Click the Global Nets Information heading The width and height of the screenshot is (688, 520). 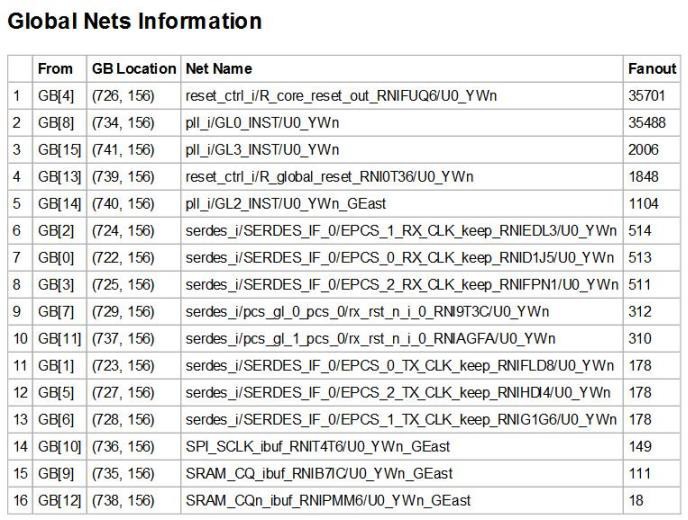134,21
